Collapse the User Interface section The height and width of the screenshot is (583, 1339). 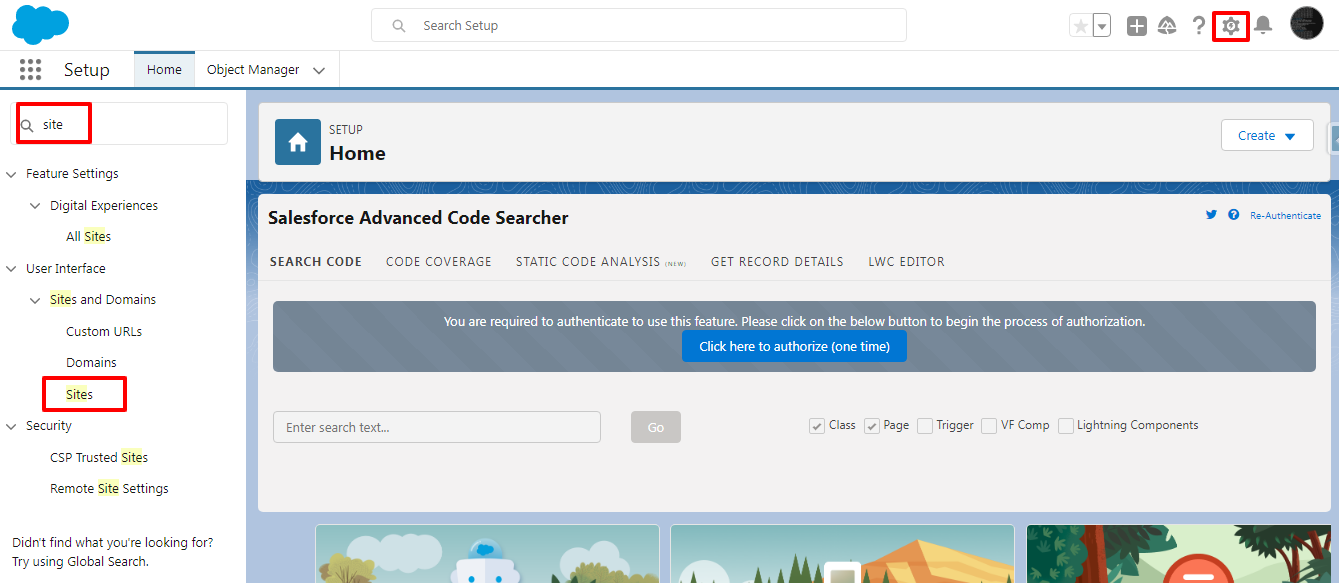click(x=12, y=269)
